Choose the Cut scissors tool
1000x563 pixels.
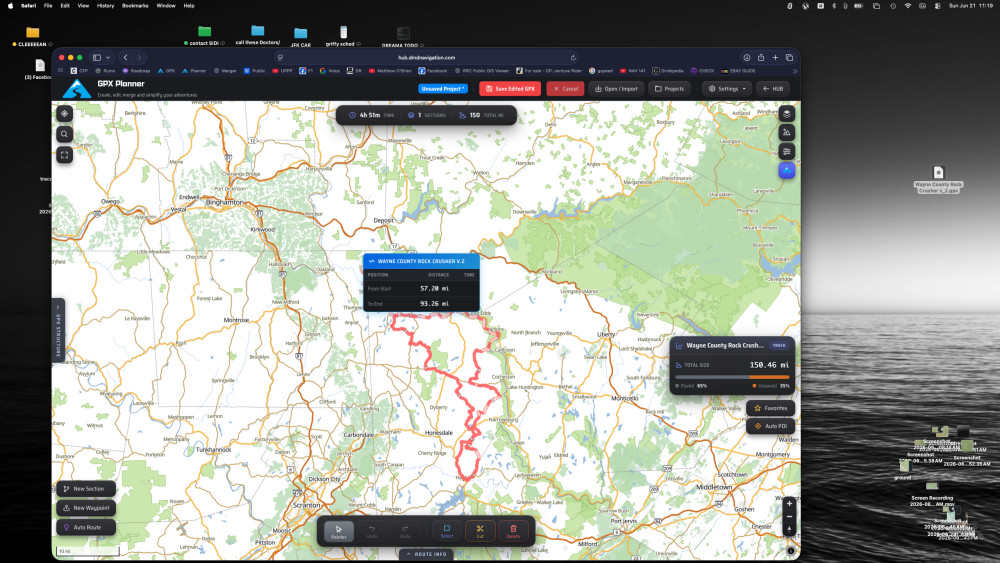click(480, 531)
